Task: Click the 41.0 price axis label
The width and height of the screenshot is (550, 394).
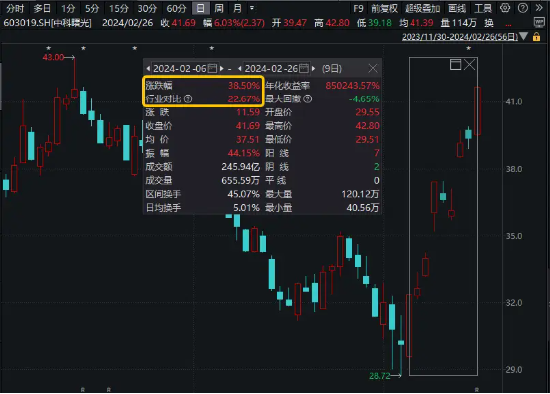Action: [514, 102]
